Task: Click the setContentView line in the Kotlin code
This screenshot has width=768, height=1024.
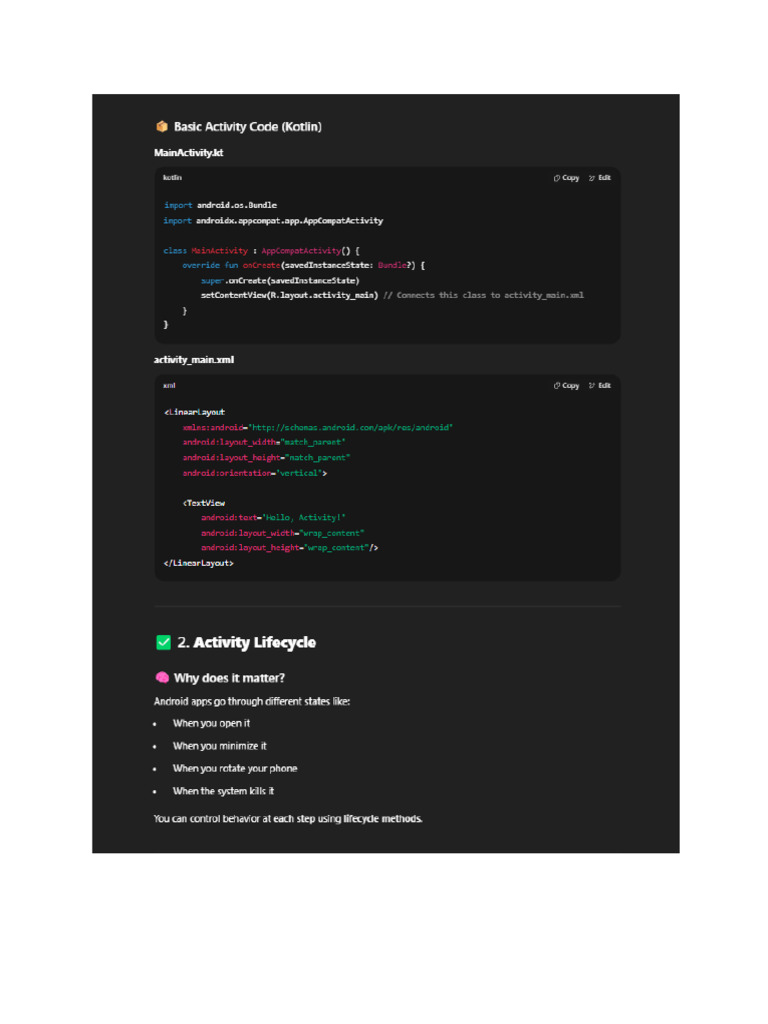Action: [289, 296]
